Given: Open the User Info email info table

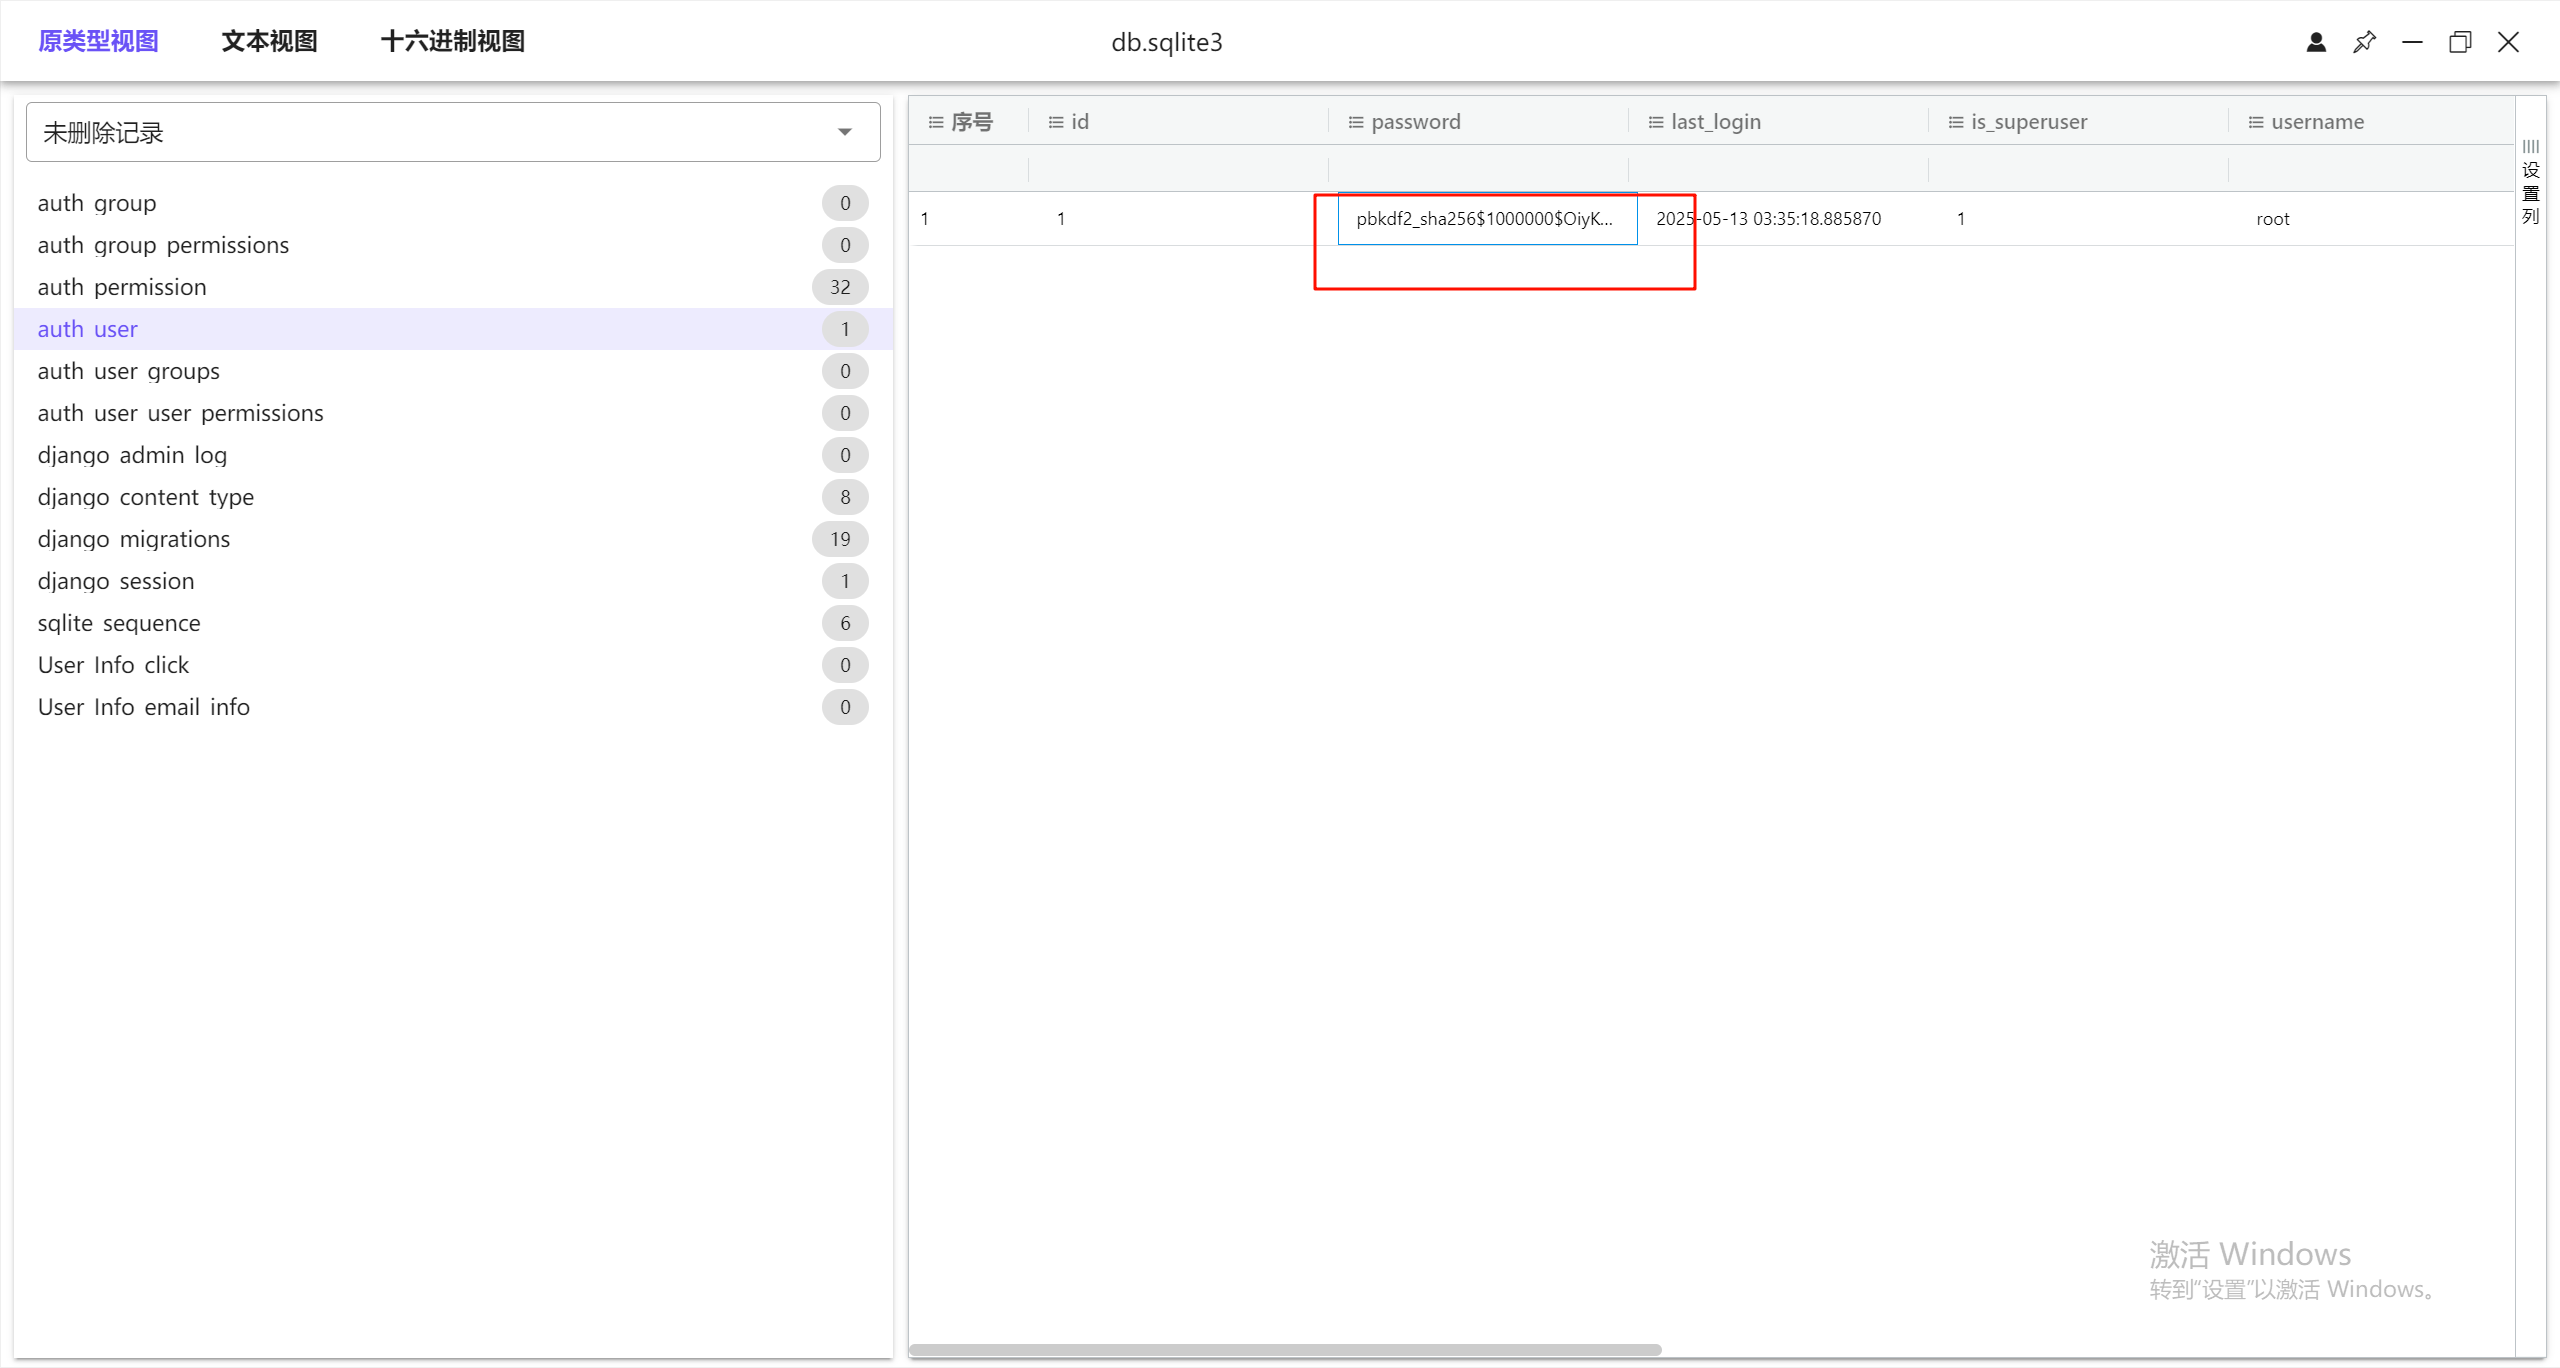Looking at the screenshot, I should (144, 707).
